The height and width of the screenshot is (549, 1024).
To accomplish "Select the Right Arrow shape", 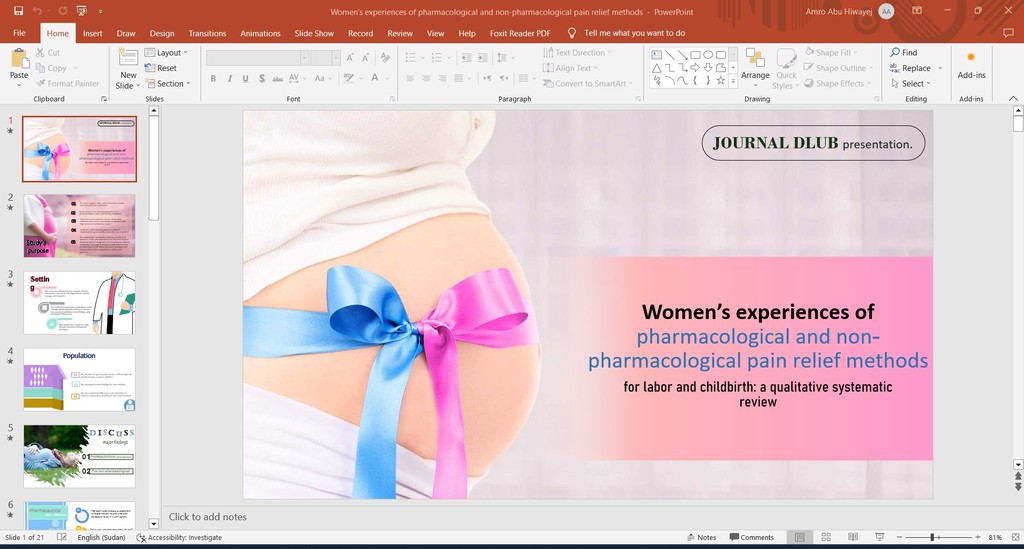I will click(696, 68).
